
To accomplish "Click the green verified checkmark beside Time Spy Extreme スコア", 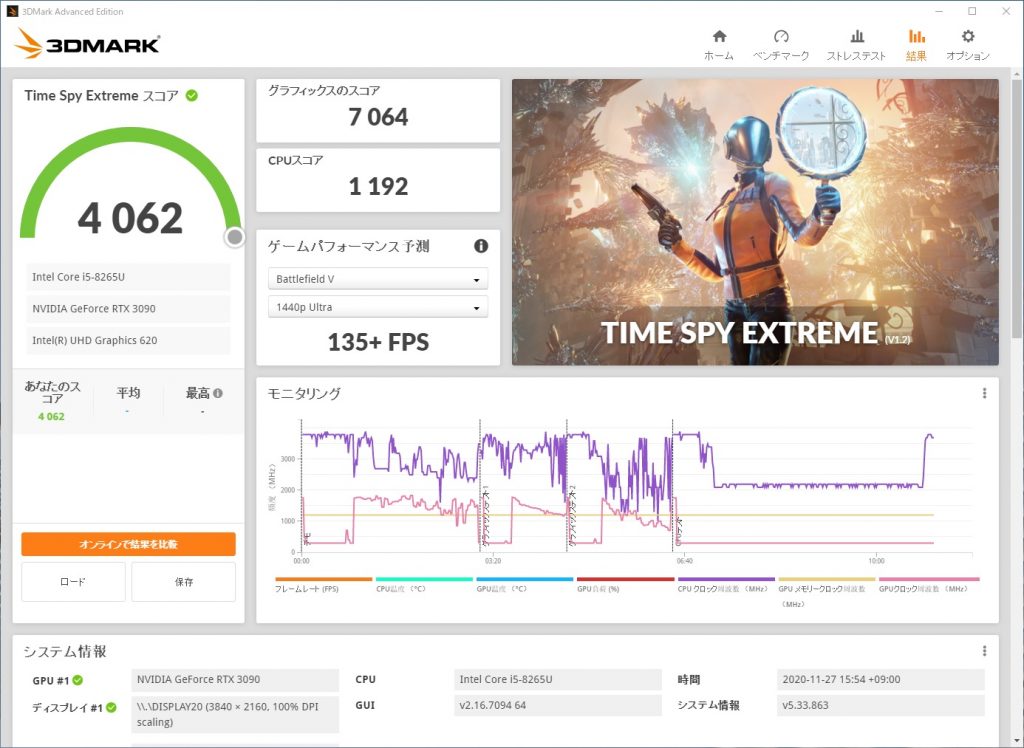I will 191,95.
